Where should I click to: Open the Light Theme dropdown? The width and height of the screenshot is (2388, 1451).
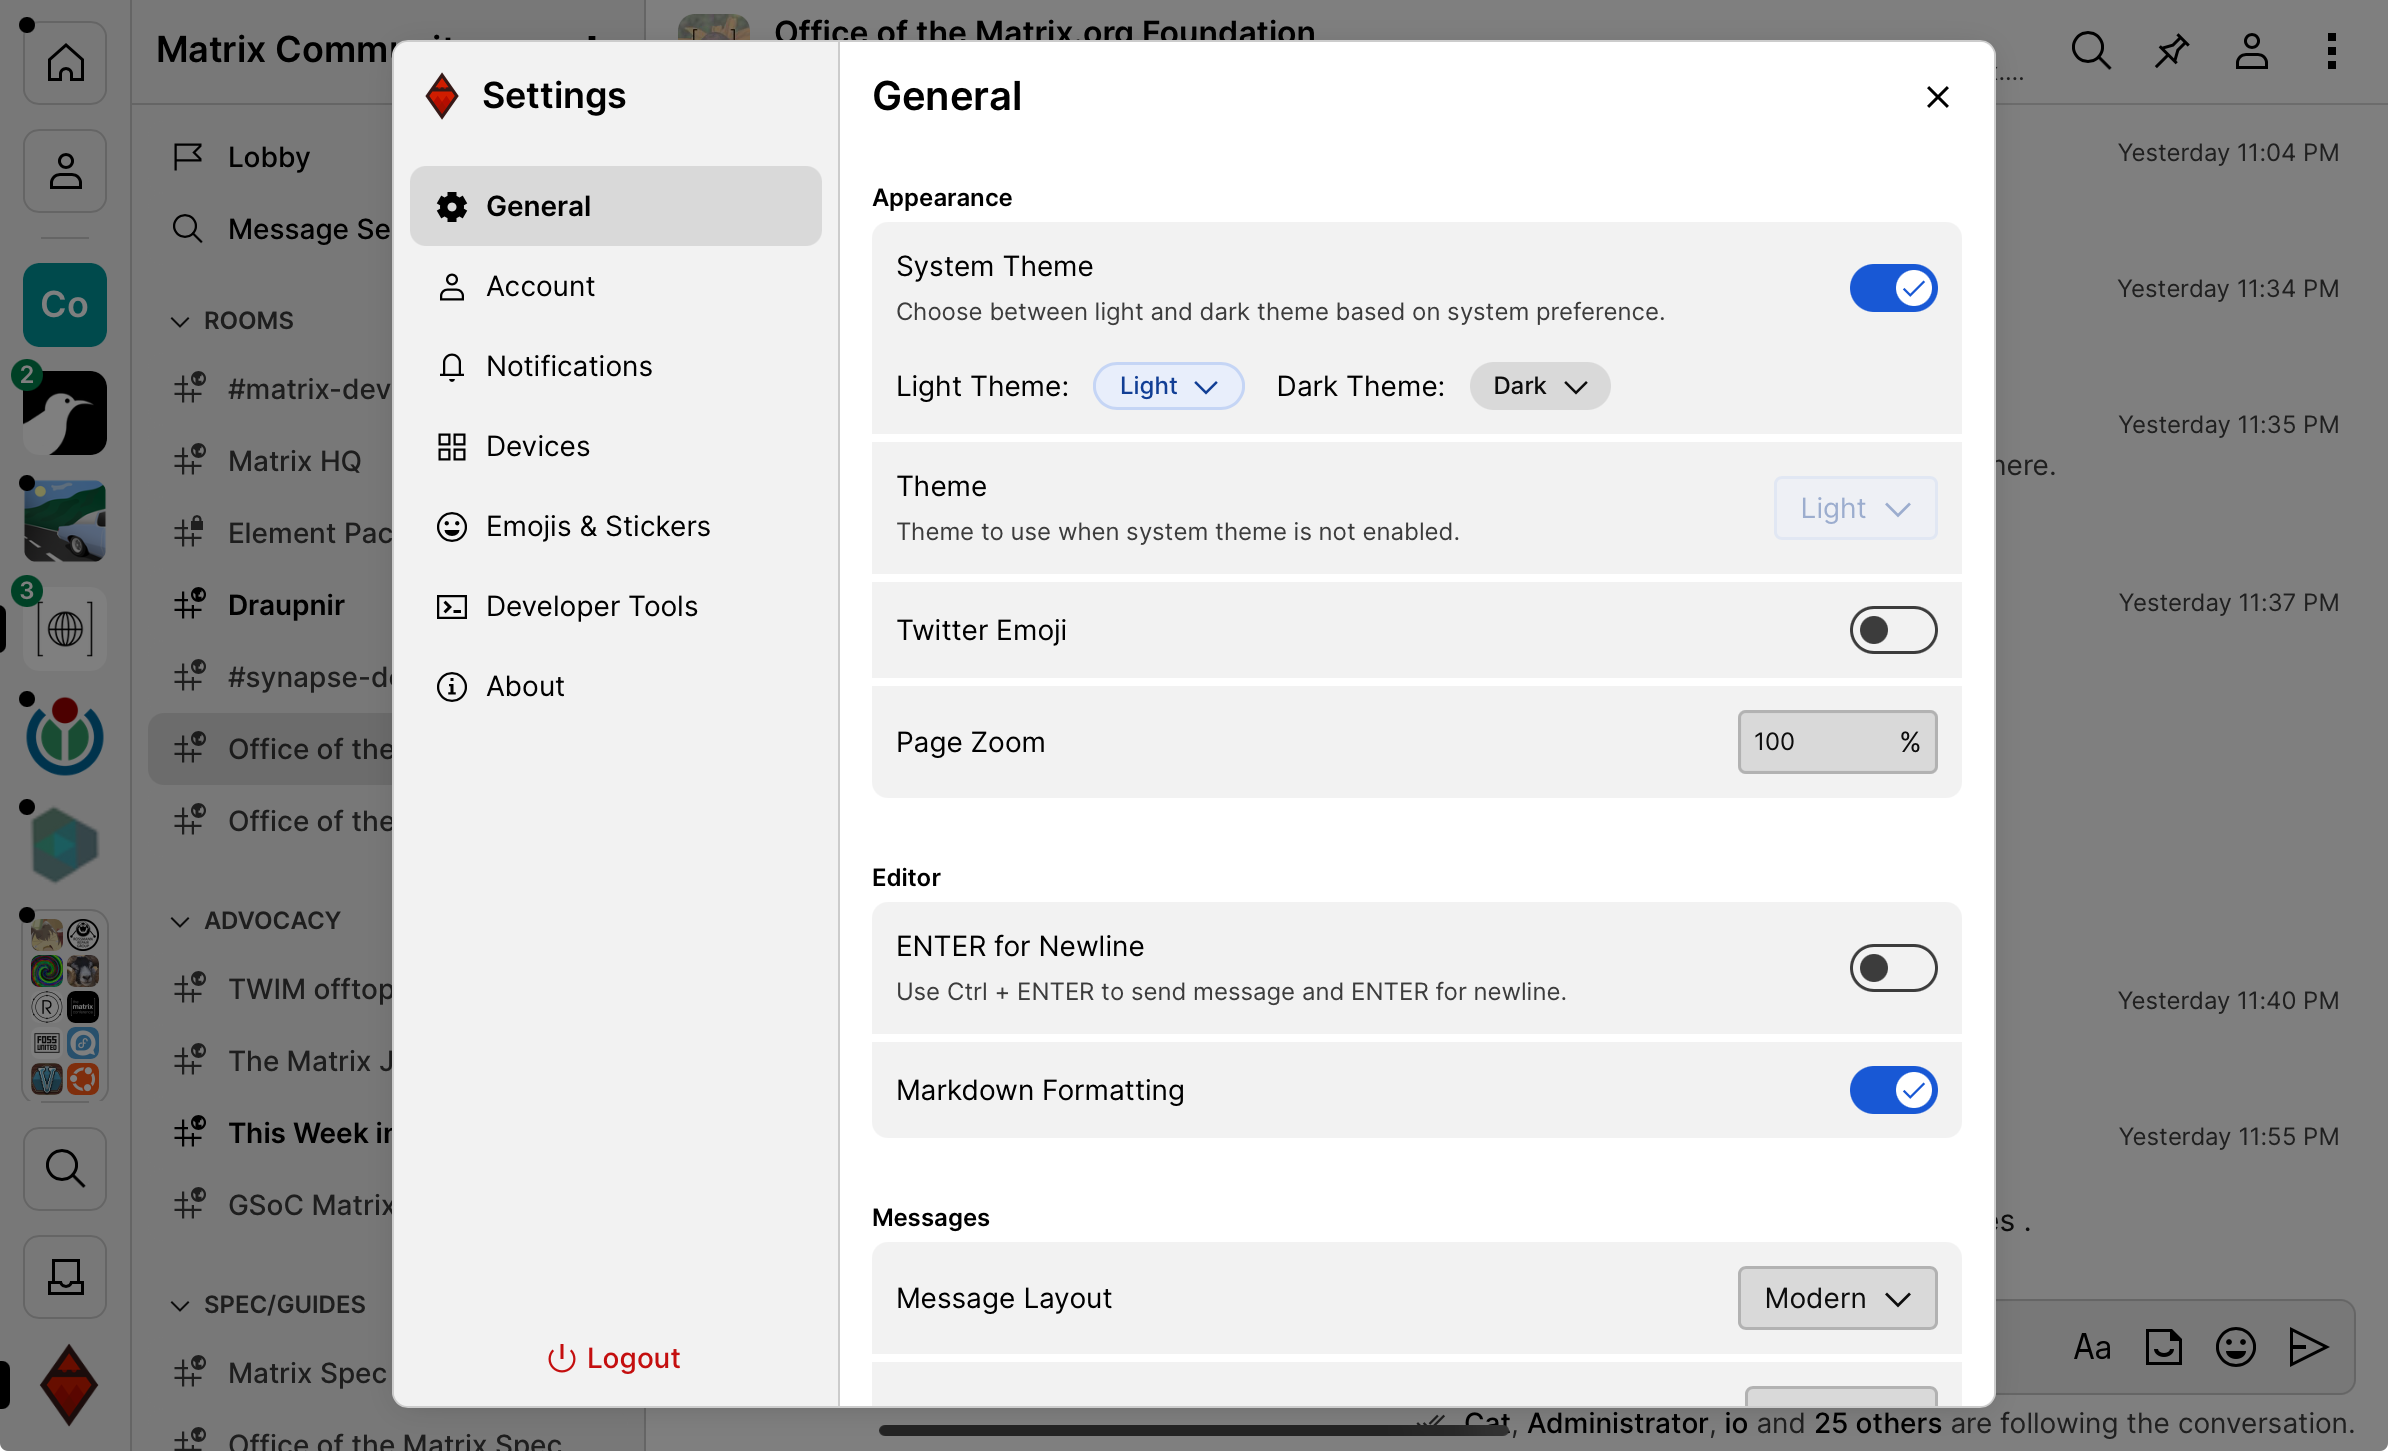[1168, 386]
